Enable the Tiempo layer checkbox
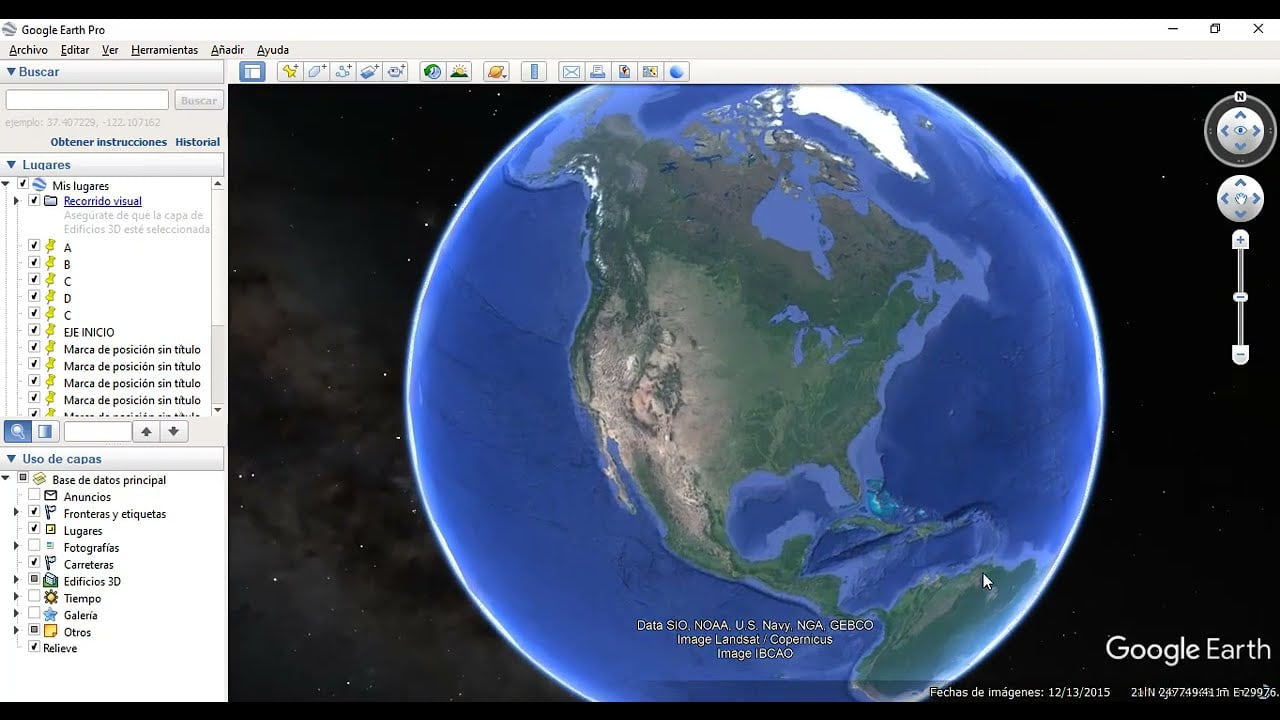The height and width of the screenshot is (720, 1280). coord(34,597)
